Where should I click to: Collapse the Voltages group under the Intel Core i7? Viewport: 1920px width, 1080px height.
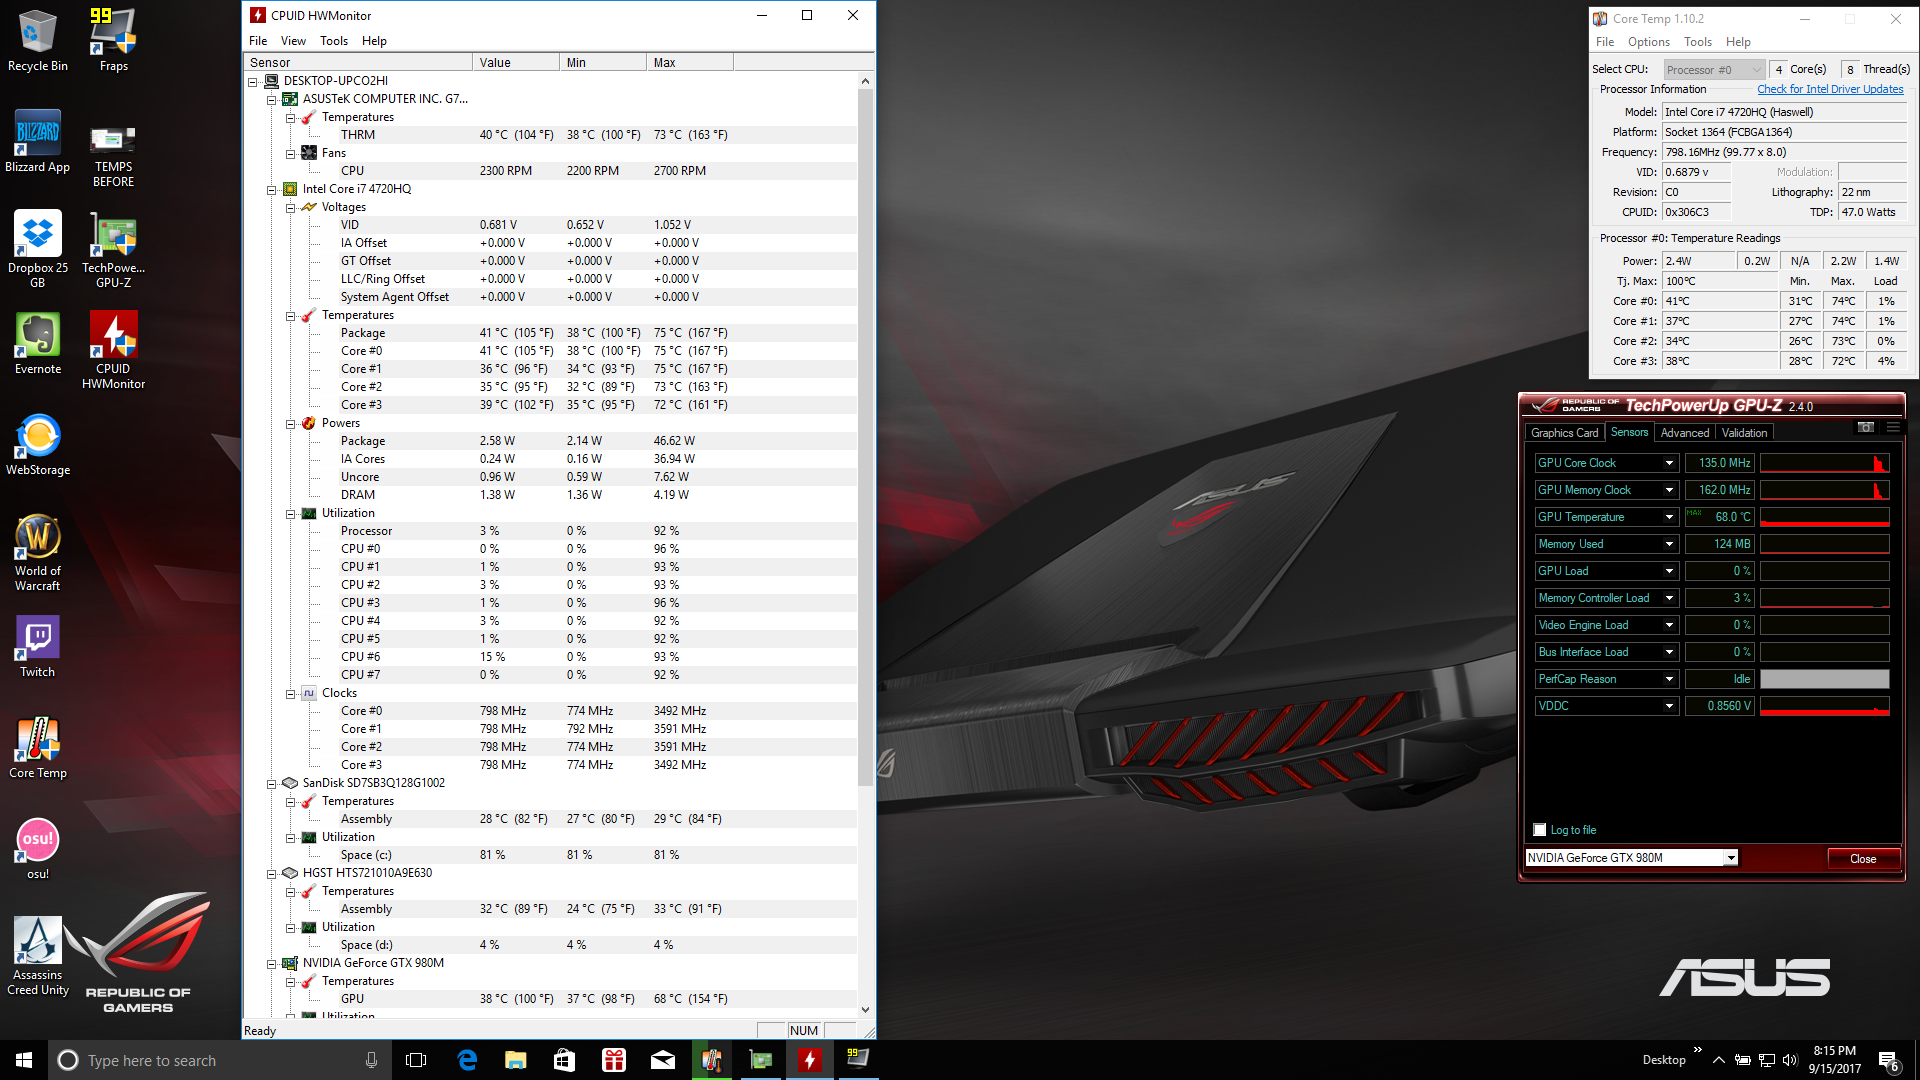pyautogui.click(x=290, y=207)
